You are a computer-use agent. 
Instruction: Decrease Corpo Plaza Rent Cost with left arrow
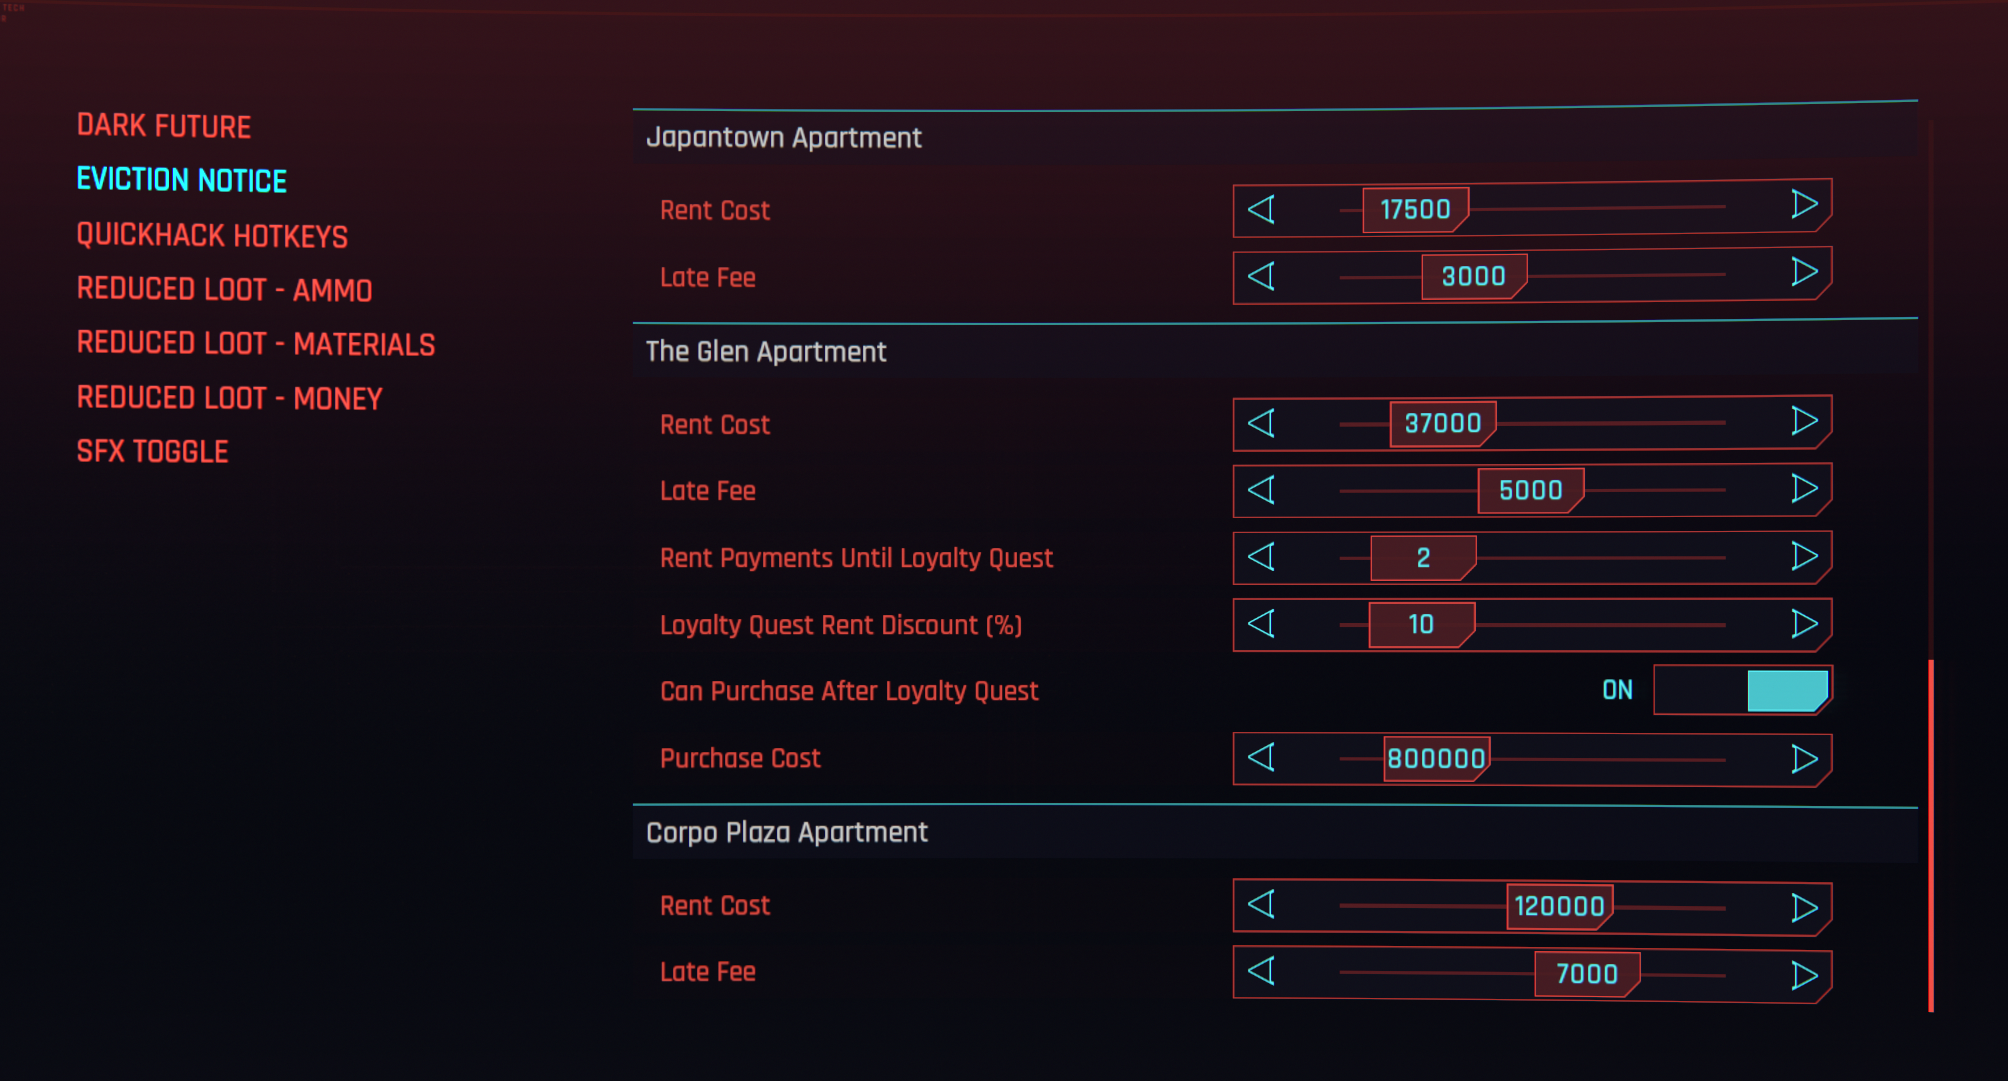1261,905
